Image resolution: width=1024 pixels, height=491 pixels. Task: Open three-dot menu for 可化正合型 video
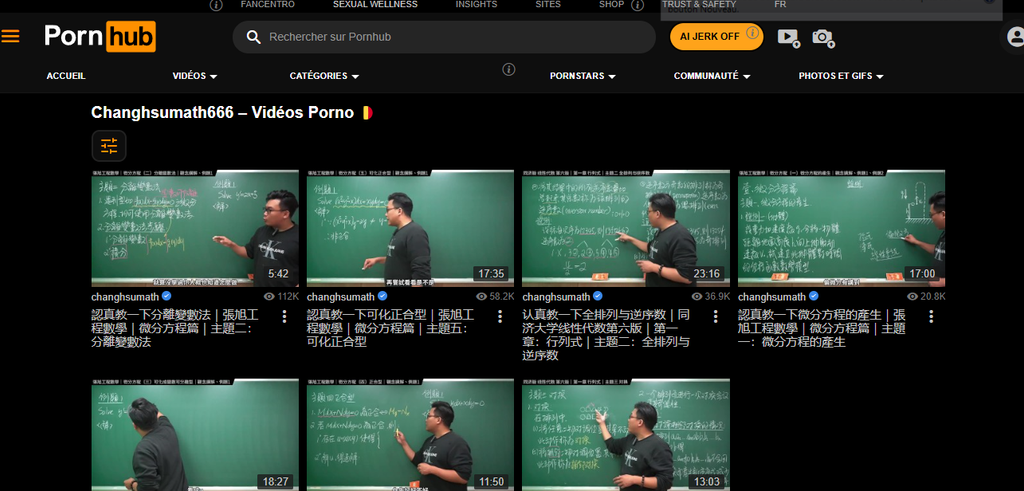coord(500,316)
